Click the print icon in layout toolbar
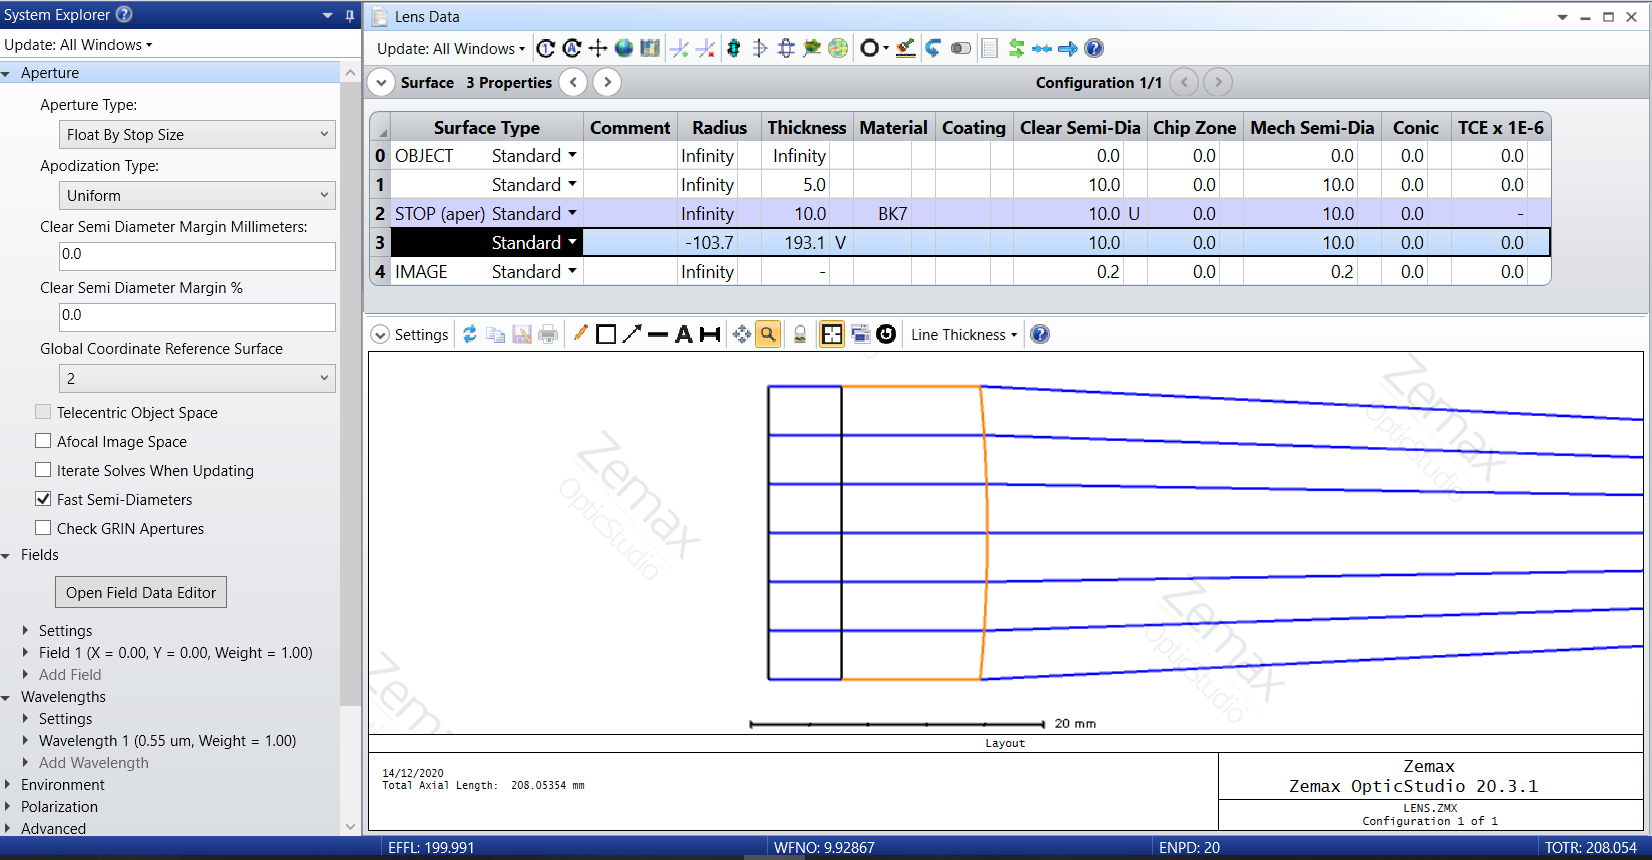This screenshot has width=1652, height=860. (548, 335)
